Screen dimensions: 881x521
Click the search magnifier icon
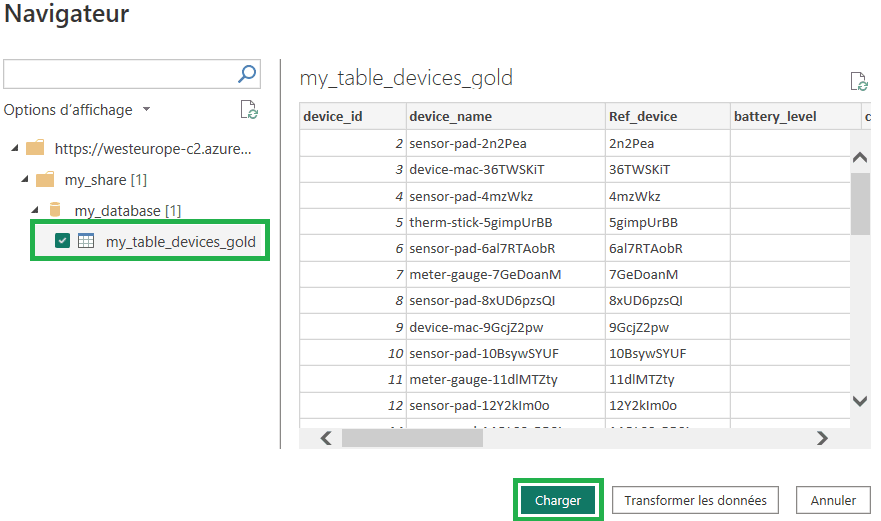(247, 74)
